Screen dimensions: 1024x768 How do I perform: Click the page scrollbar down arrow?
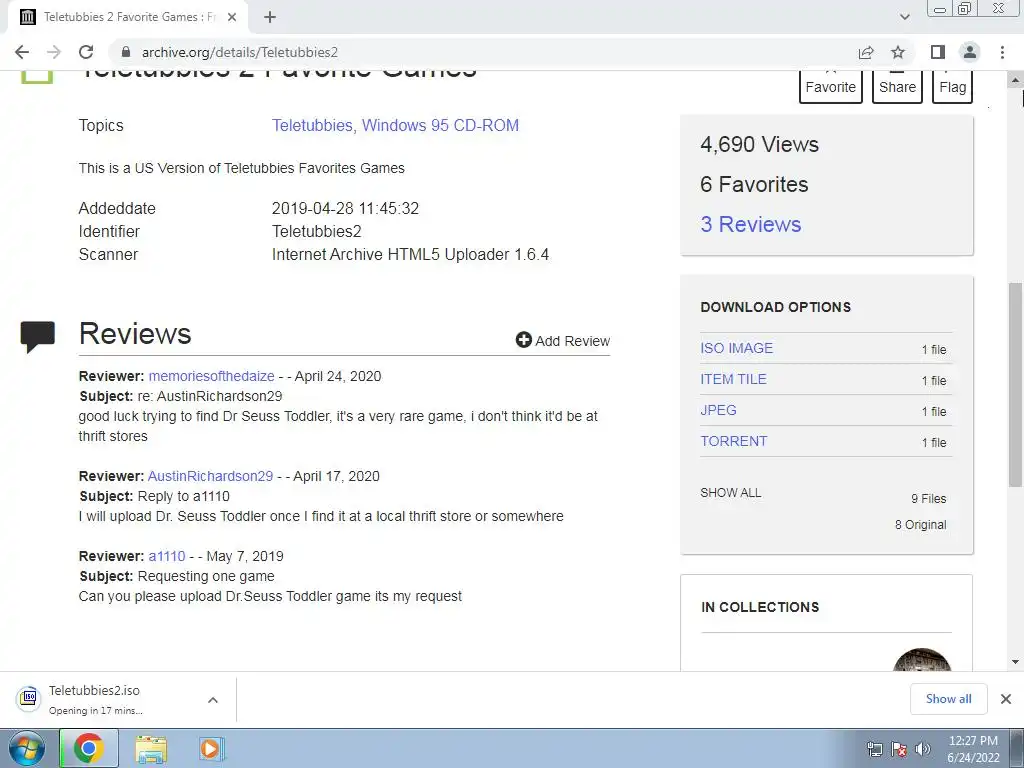click(1015, 662)
